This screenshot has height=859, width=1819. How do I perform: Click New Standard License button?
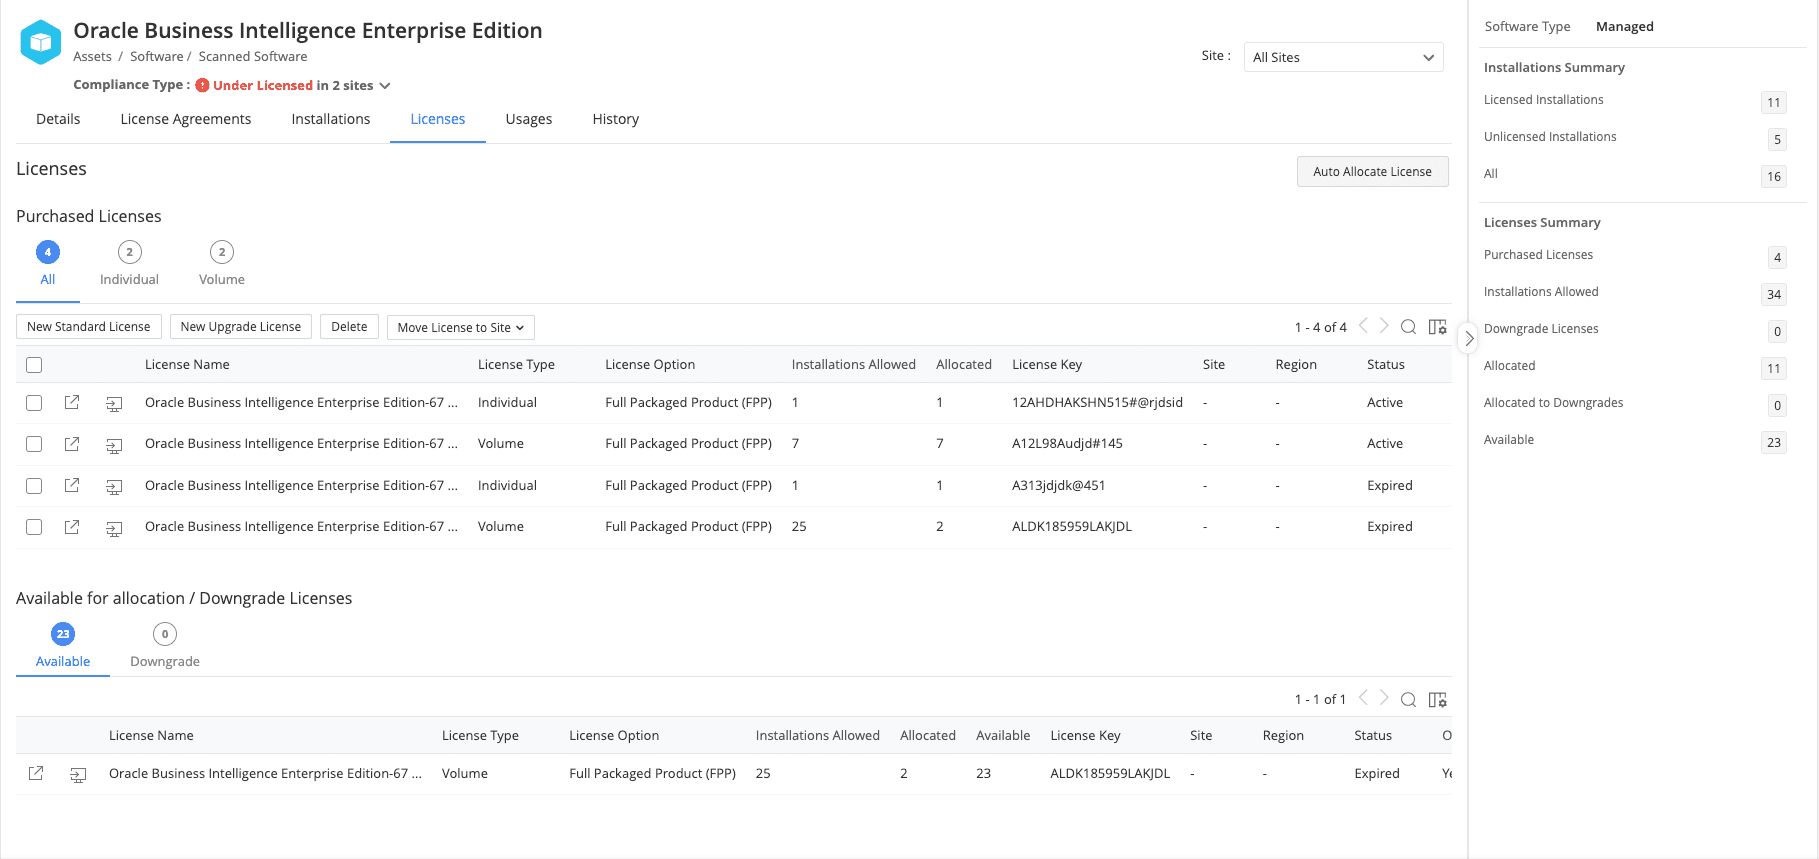pyautogui.click(x=88, y=327)
